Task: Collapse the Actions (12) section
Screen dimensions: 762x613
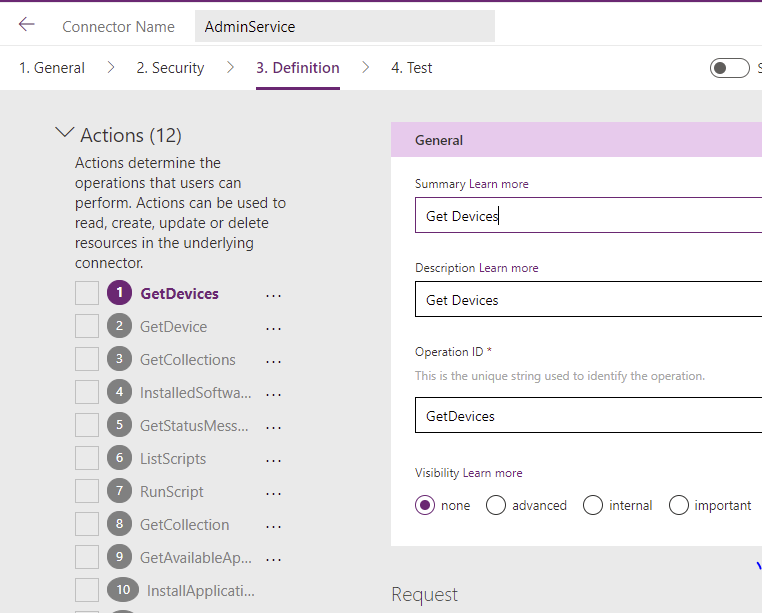Action: (x=65, y=132)
